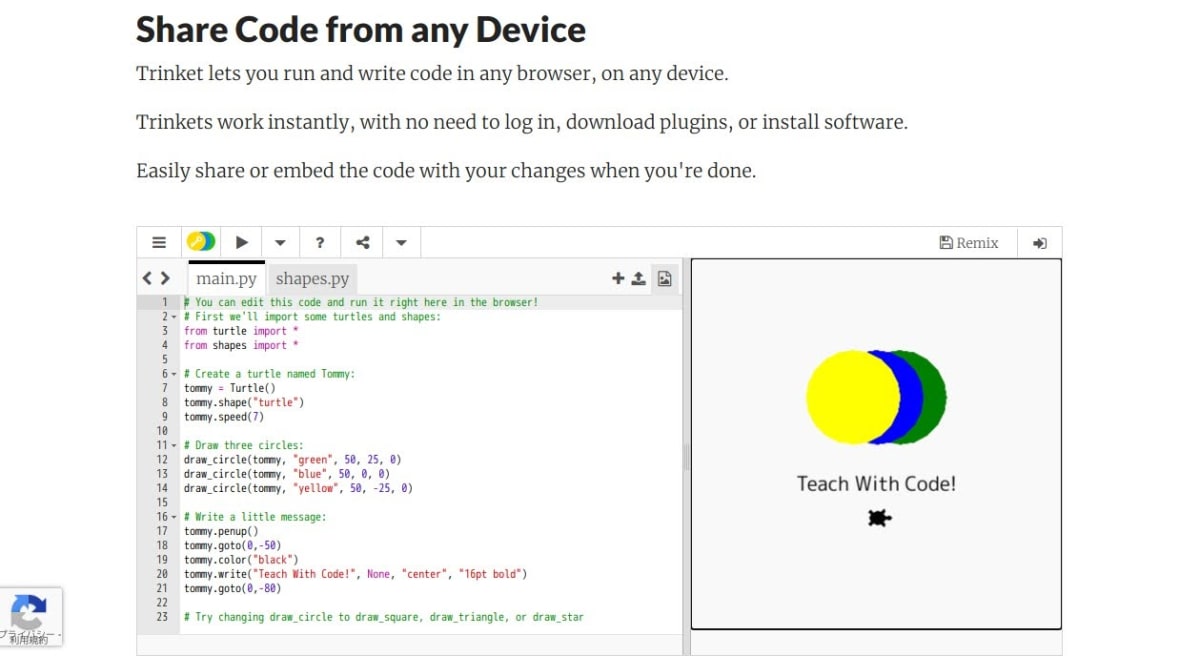Click the reCAPTCHA badge
This screenshot has width=1200, height=656.
(30, 616)
